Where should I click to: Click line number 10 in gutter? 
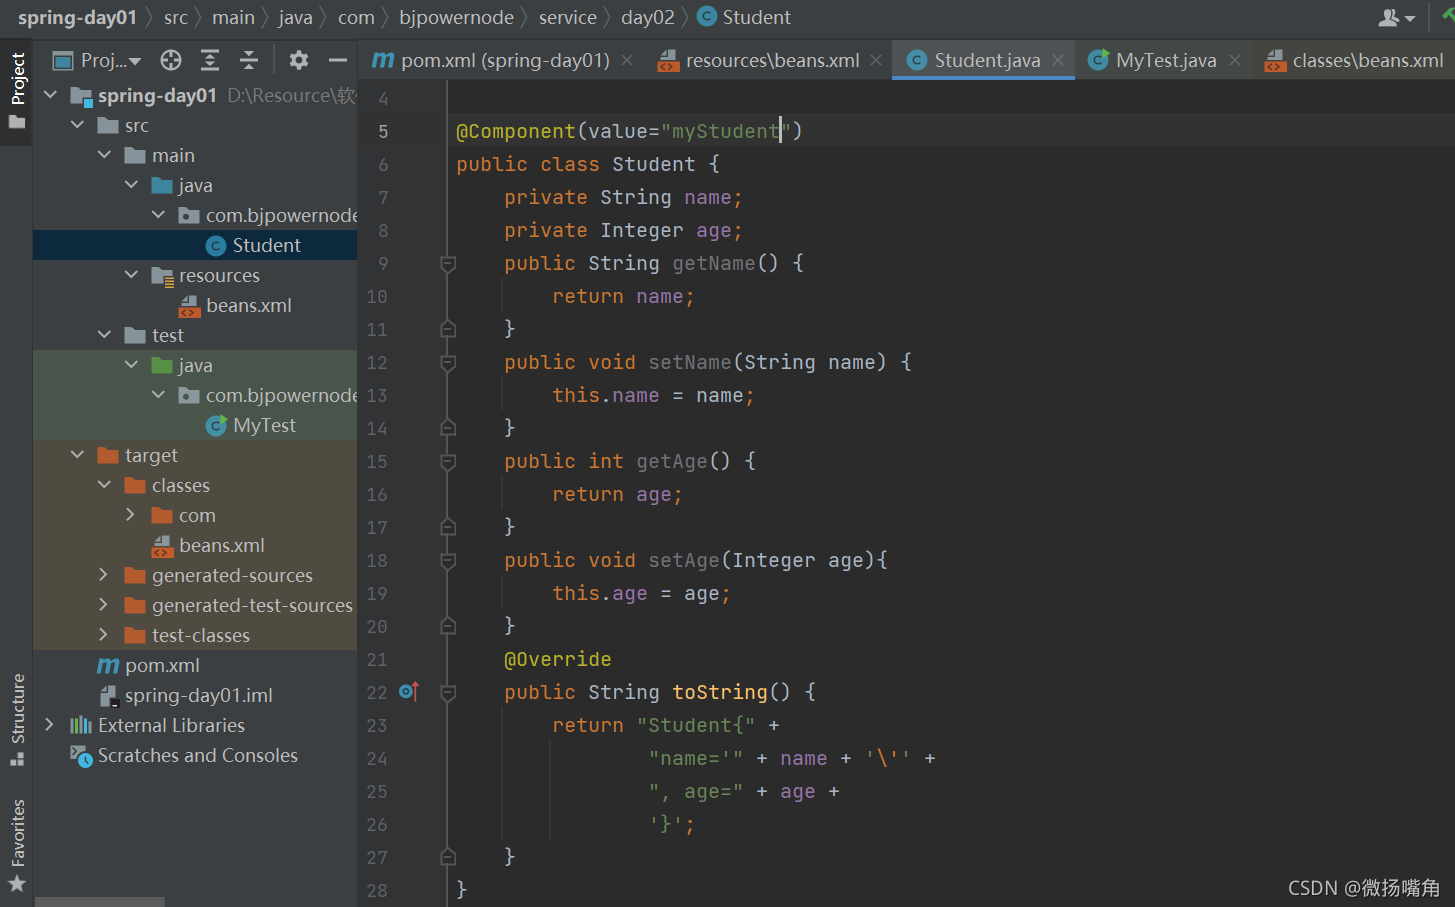coord(377,297)
